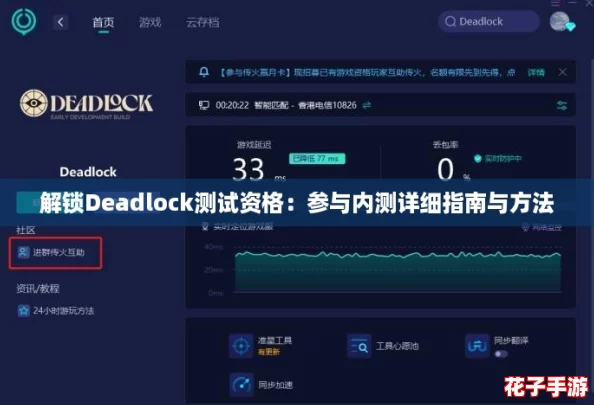The height and width of the screenshot is (405, 594).
Task: Open the 云存档 tab
Action: tap(203, 23)
